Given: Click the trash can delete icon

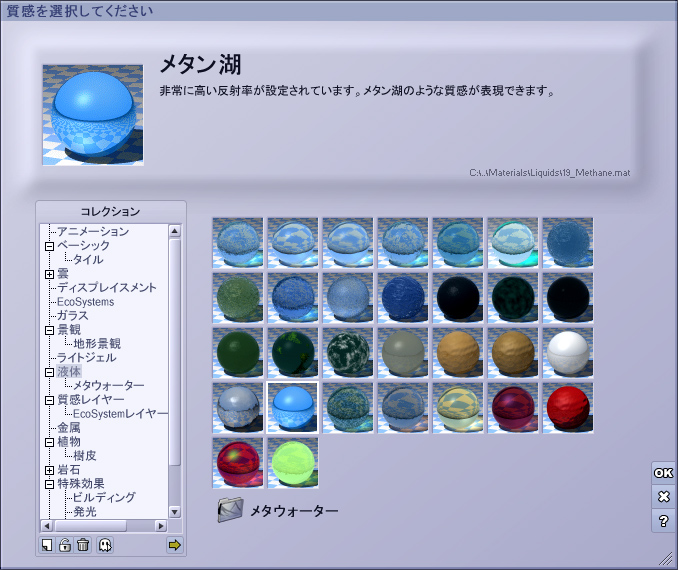Looking at the screenshot, I should coord(83,545).
